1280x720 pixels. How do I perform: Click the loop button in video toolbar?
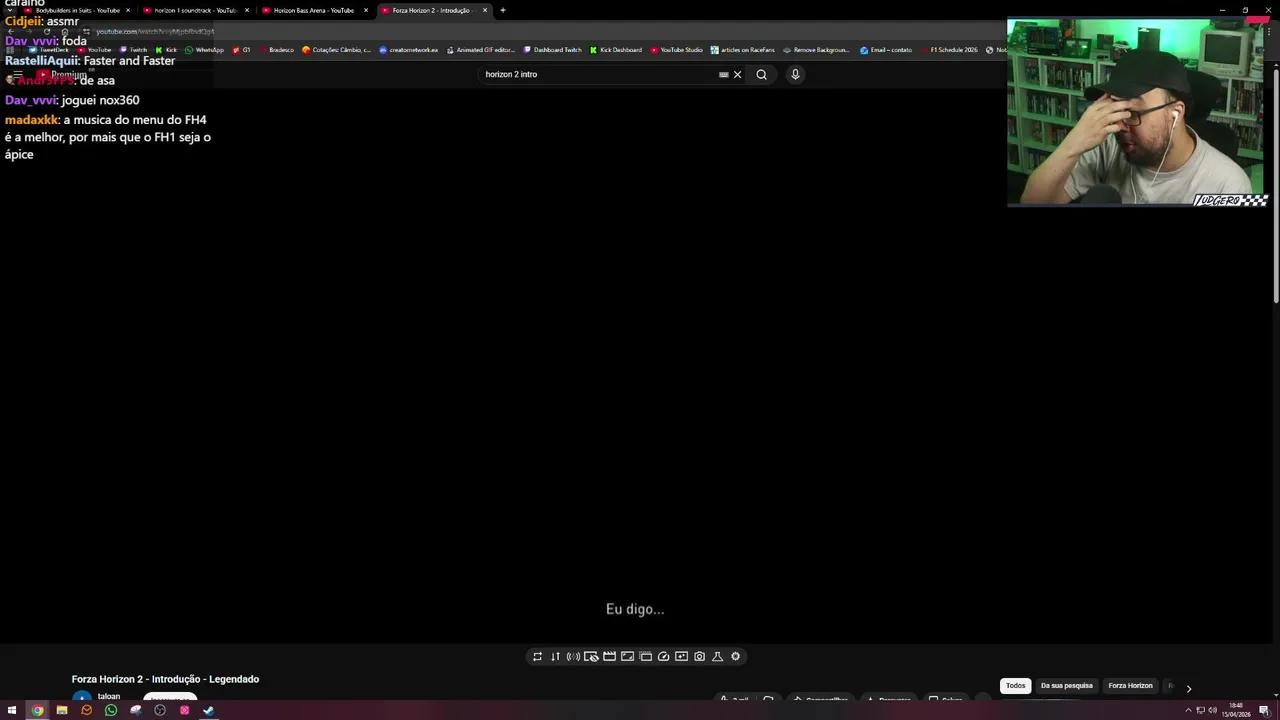[x=537, y=657]
